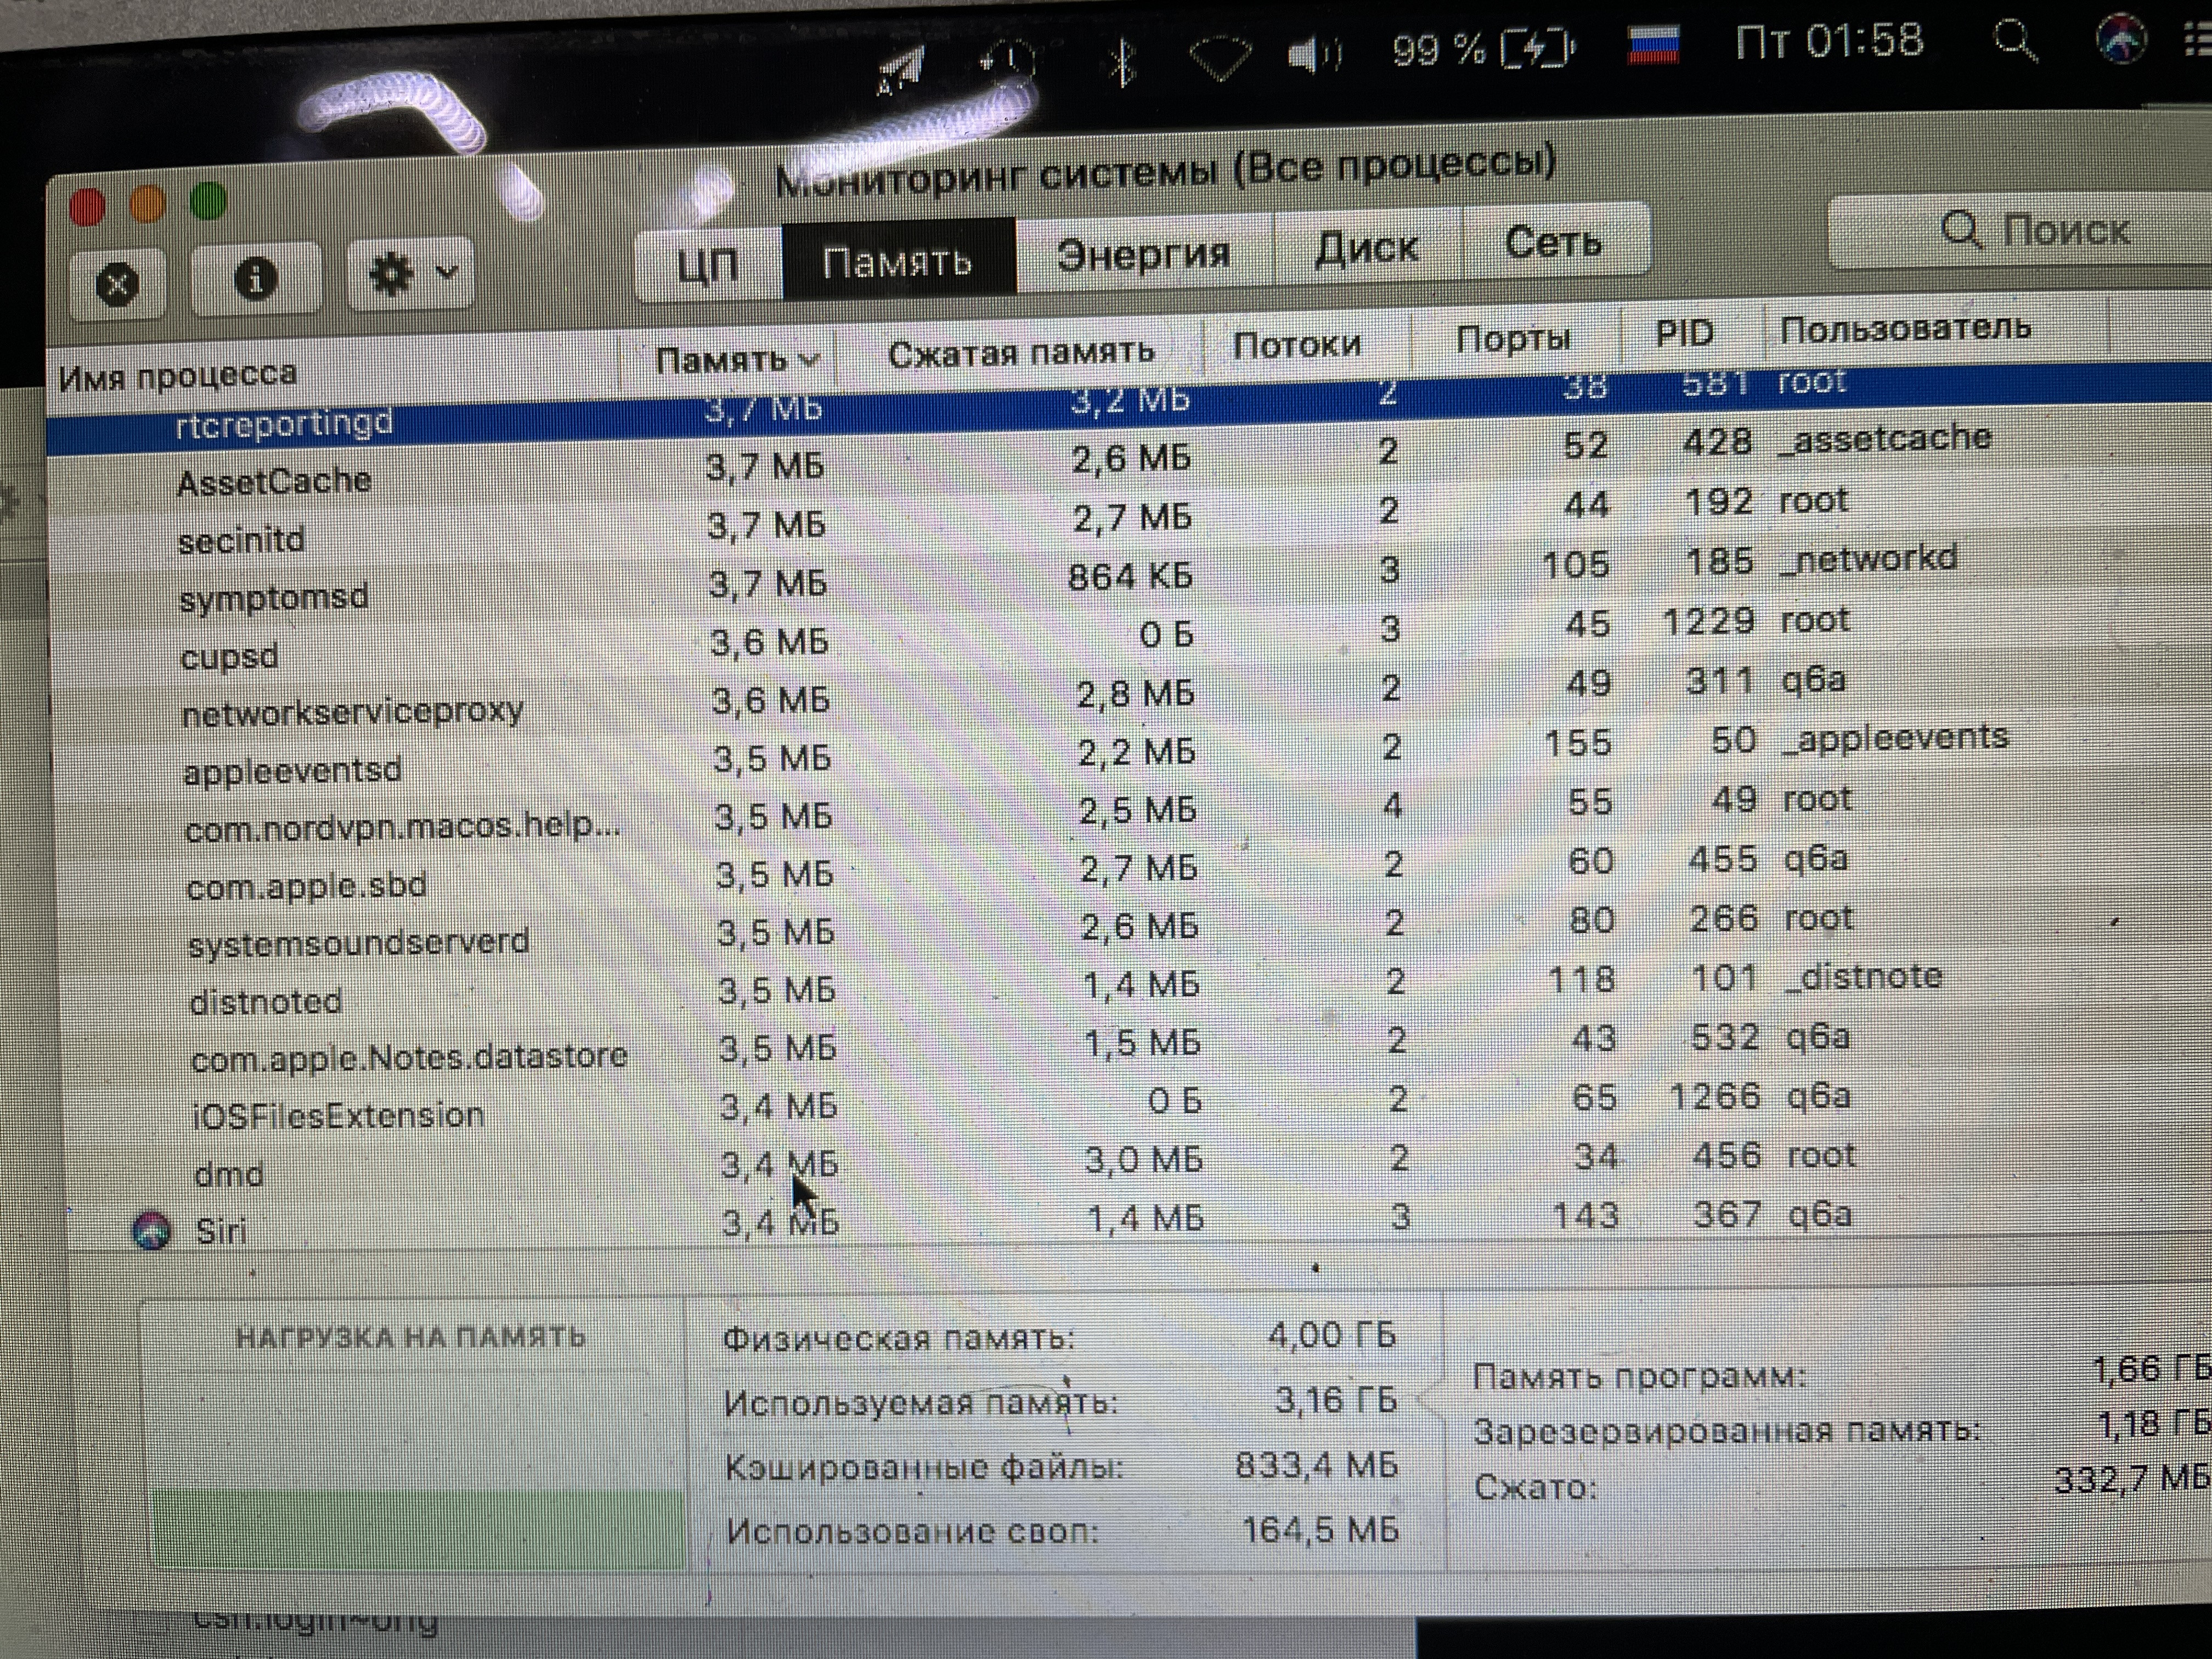This screenshot has height=1659, width=2212.
Task: Sort by Сжатая память column header
Action: [x=1021, y=352]
